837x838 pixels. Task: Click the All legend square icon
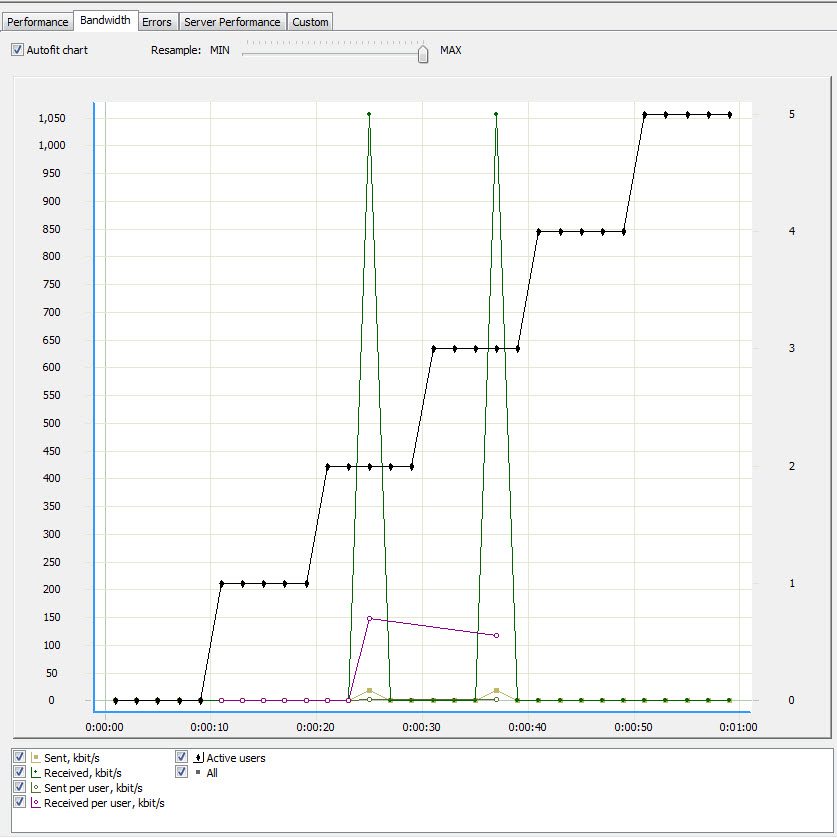coord(198,772)
